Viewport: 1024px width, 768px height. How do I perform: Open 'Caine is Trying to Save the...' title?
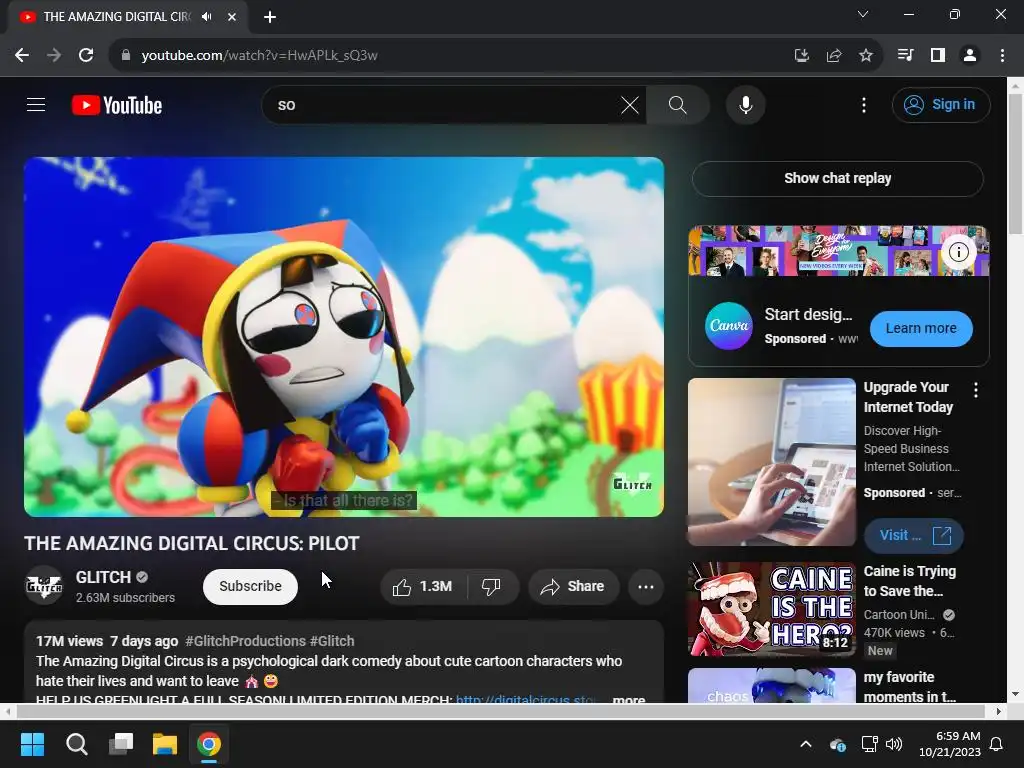click(x=910, y=581)
